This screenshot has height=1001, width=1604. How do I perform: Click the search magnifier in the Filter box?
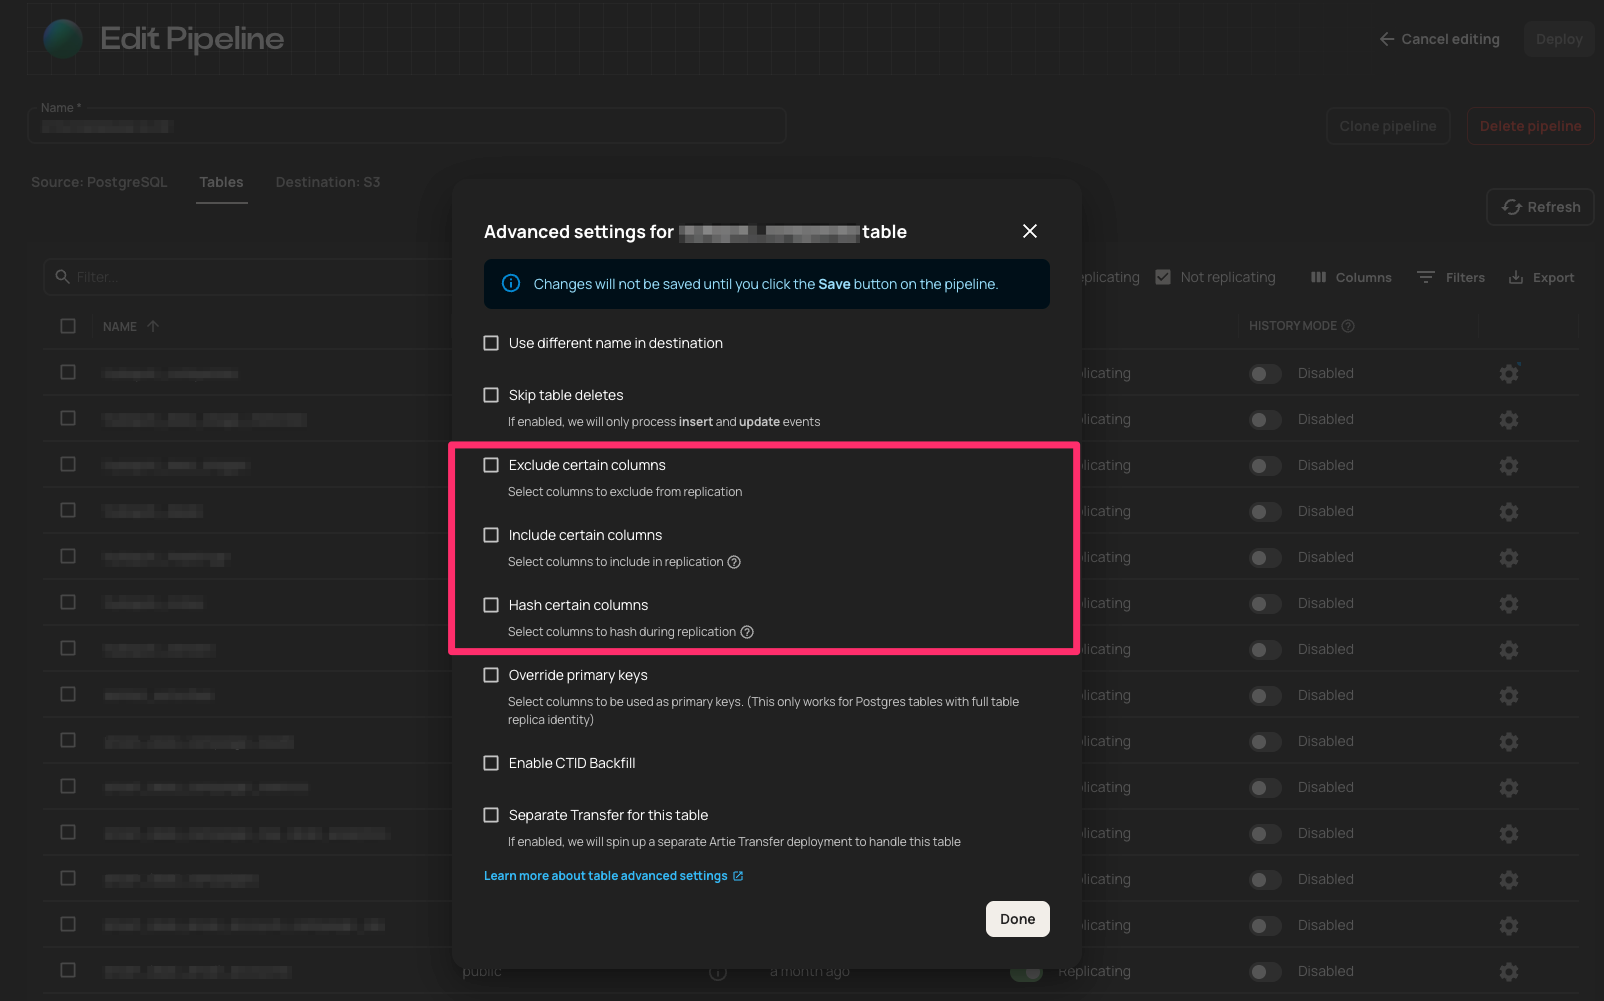(62, 276)
